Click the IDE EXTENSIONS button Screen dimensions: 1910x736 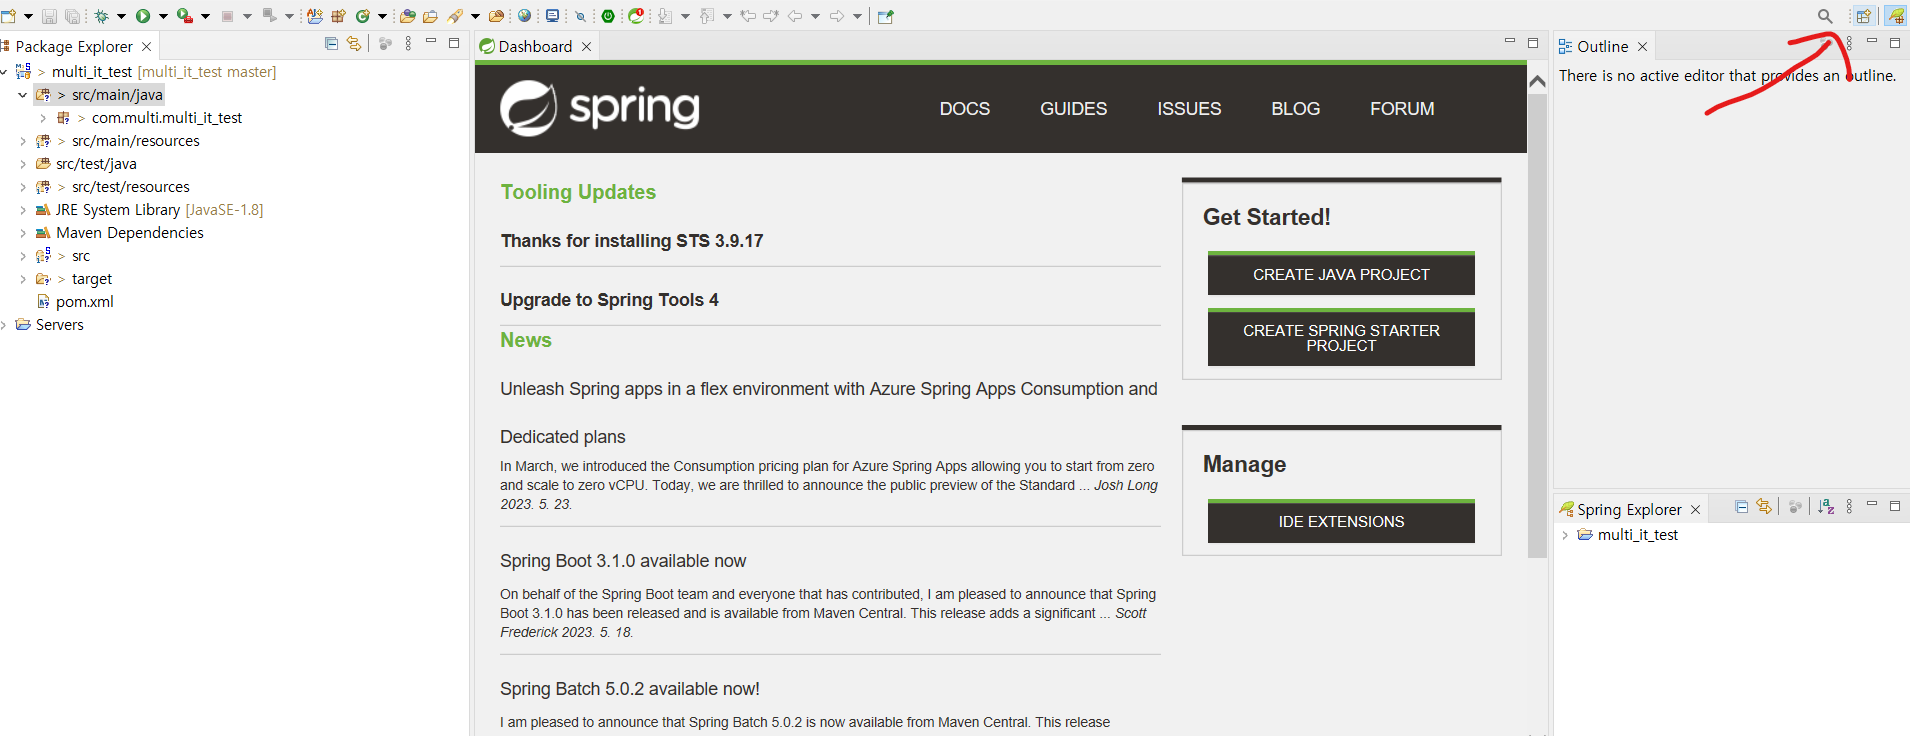1341,521
